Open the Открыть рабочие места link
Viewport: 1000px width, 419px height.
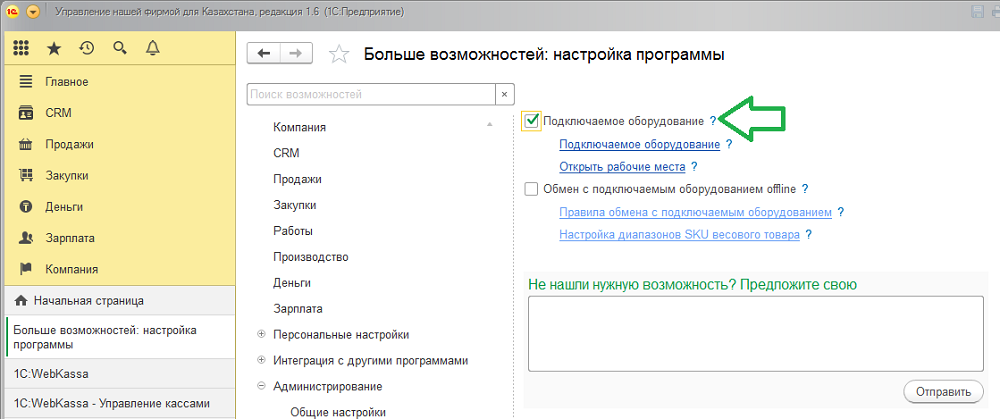point(622,166)
